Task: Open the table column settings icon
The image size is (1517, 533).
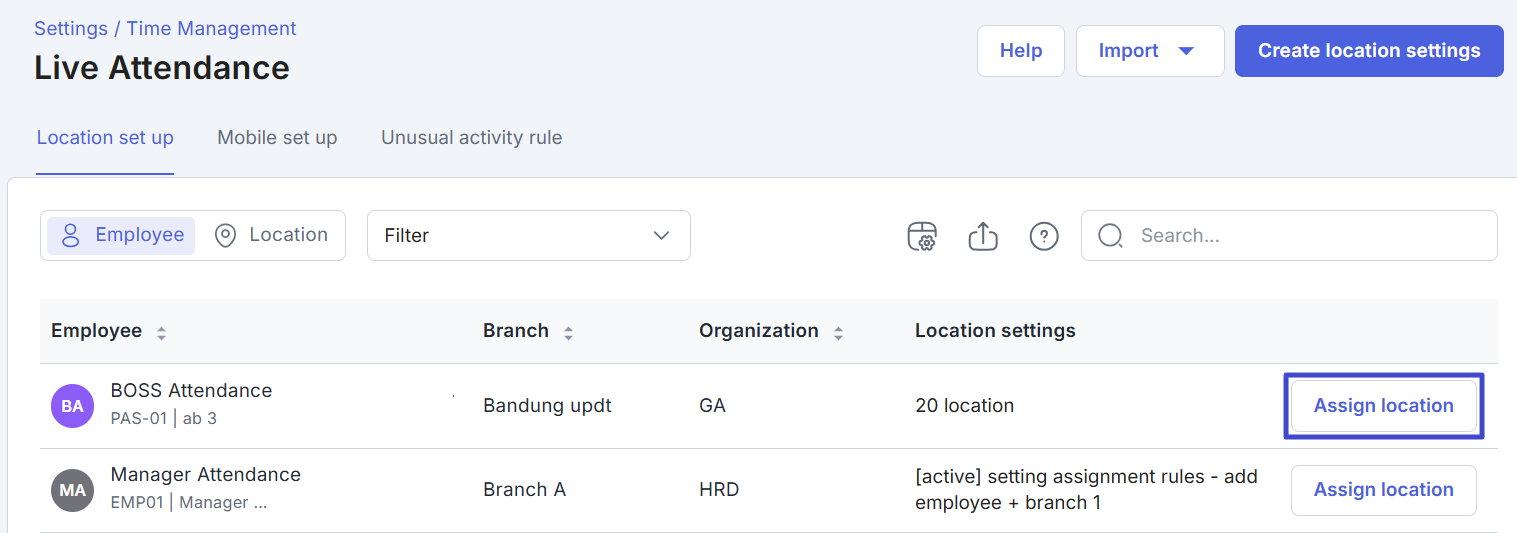Action: 921,236
